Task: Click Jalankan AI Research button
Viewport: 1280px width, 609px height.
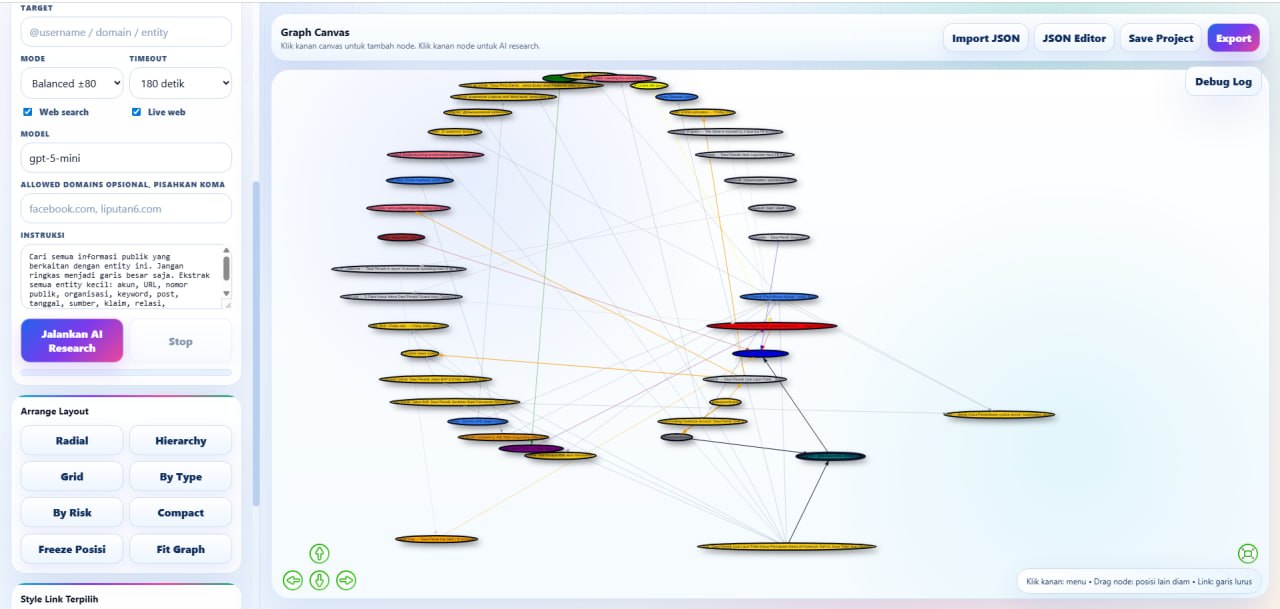Action: click(72, 341)
